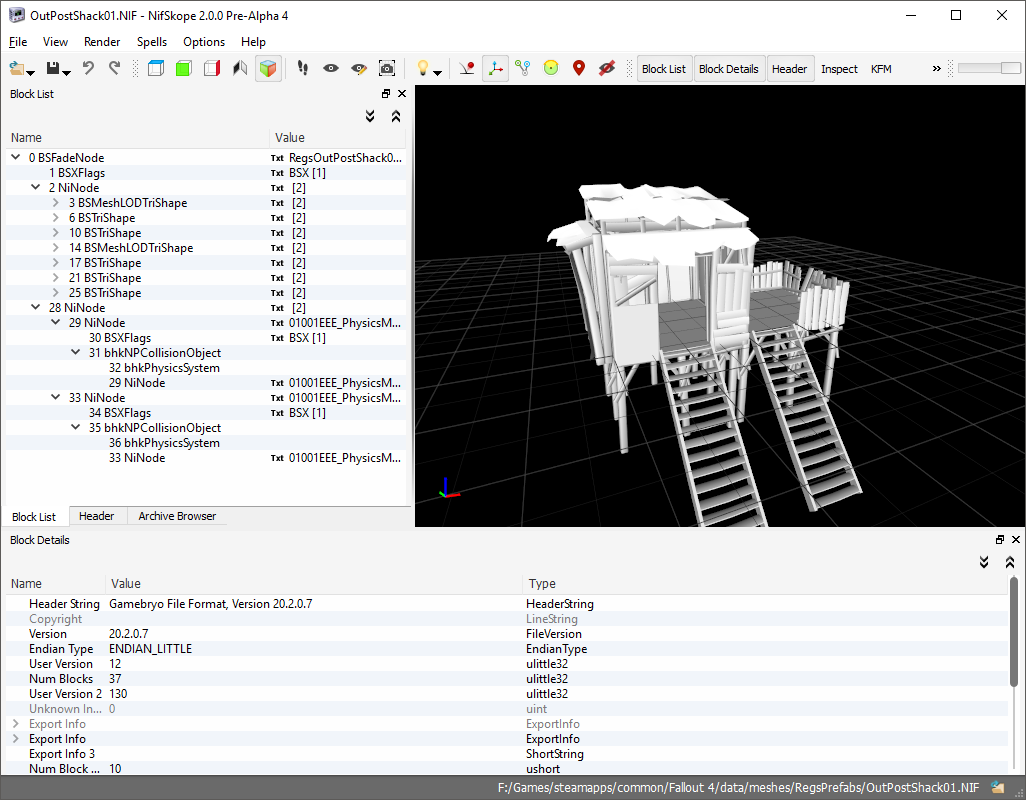This screenshot has height=800, width=1026.
Task: Float the Block Details panel
Action: pyautogui.click(x=1000, y=540)
